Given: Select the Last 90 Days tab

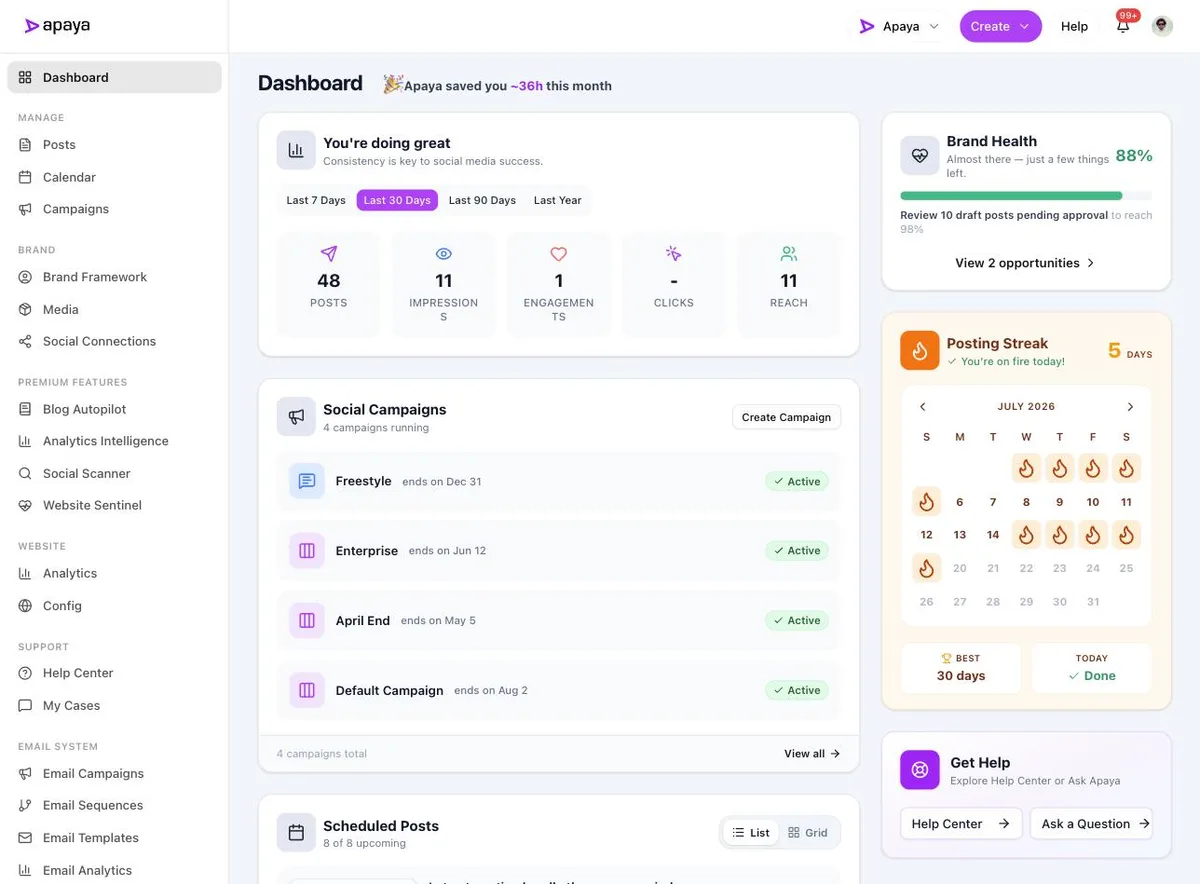Looking at the screenshot, I should coord(482,200).
